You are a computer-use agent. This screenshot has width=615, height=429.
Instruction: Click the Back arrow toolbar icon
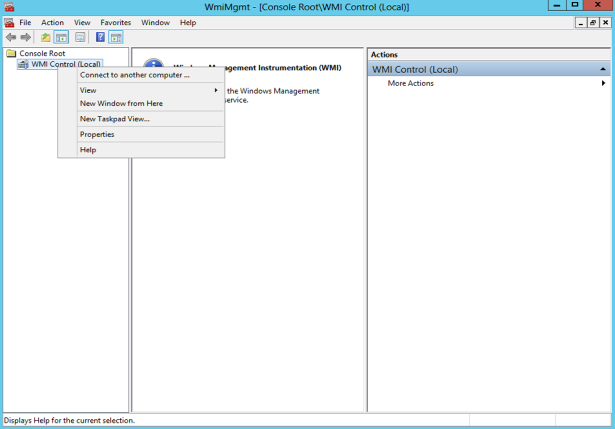tap(11, 37)
